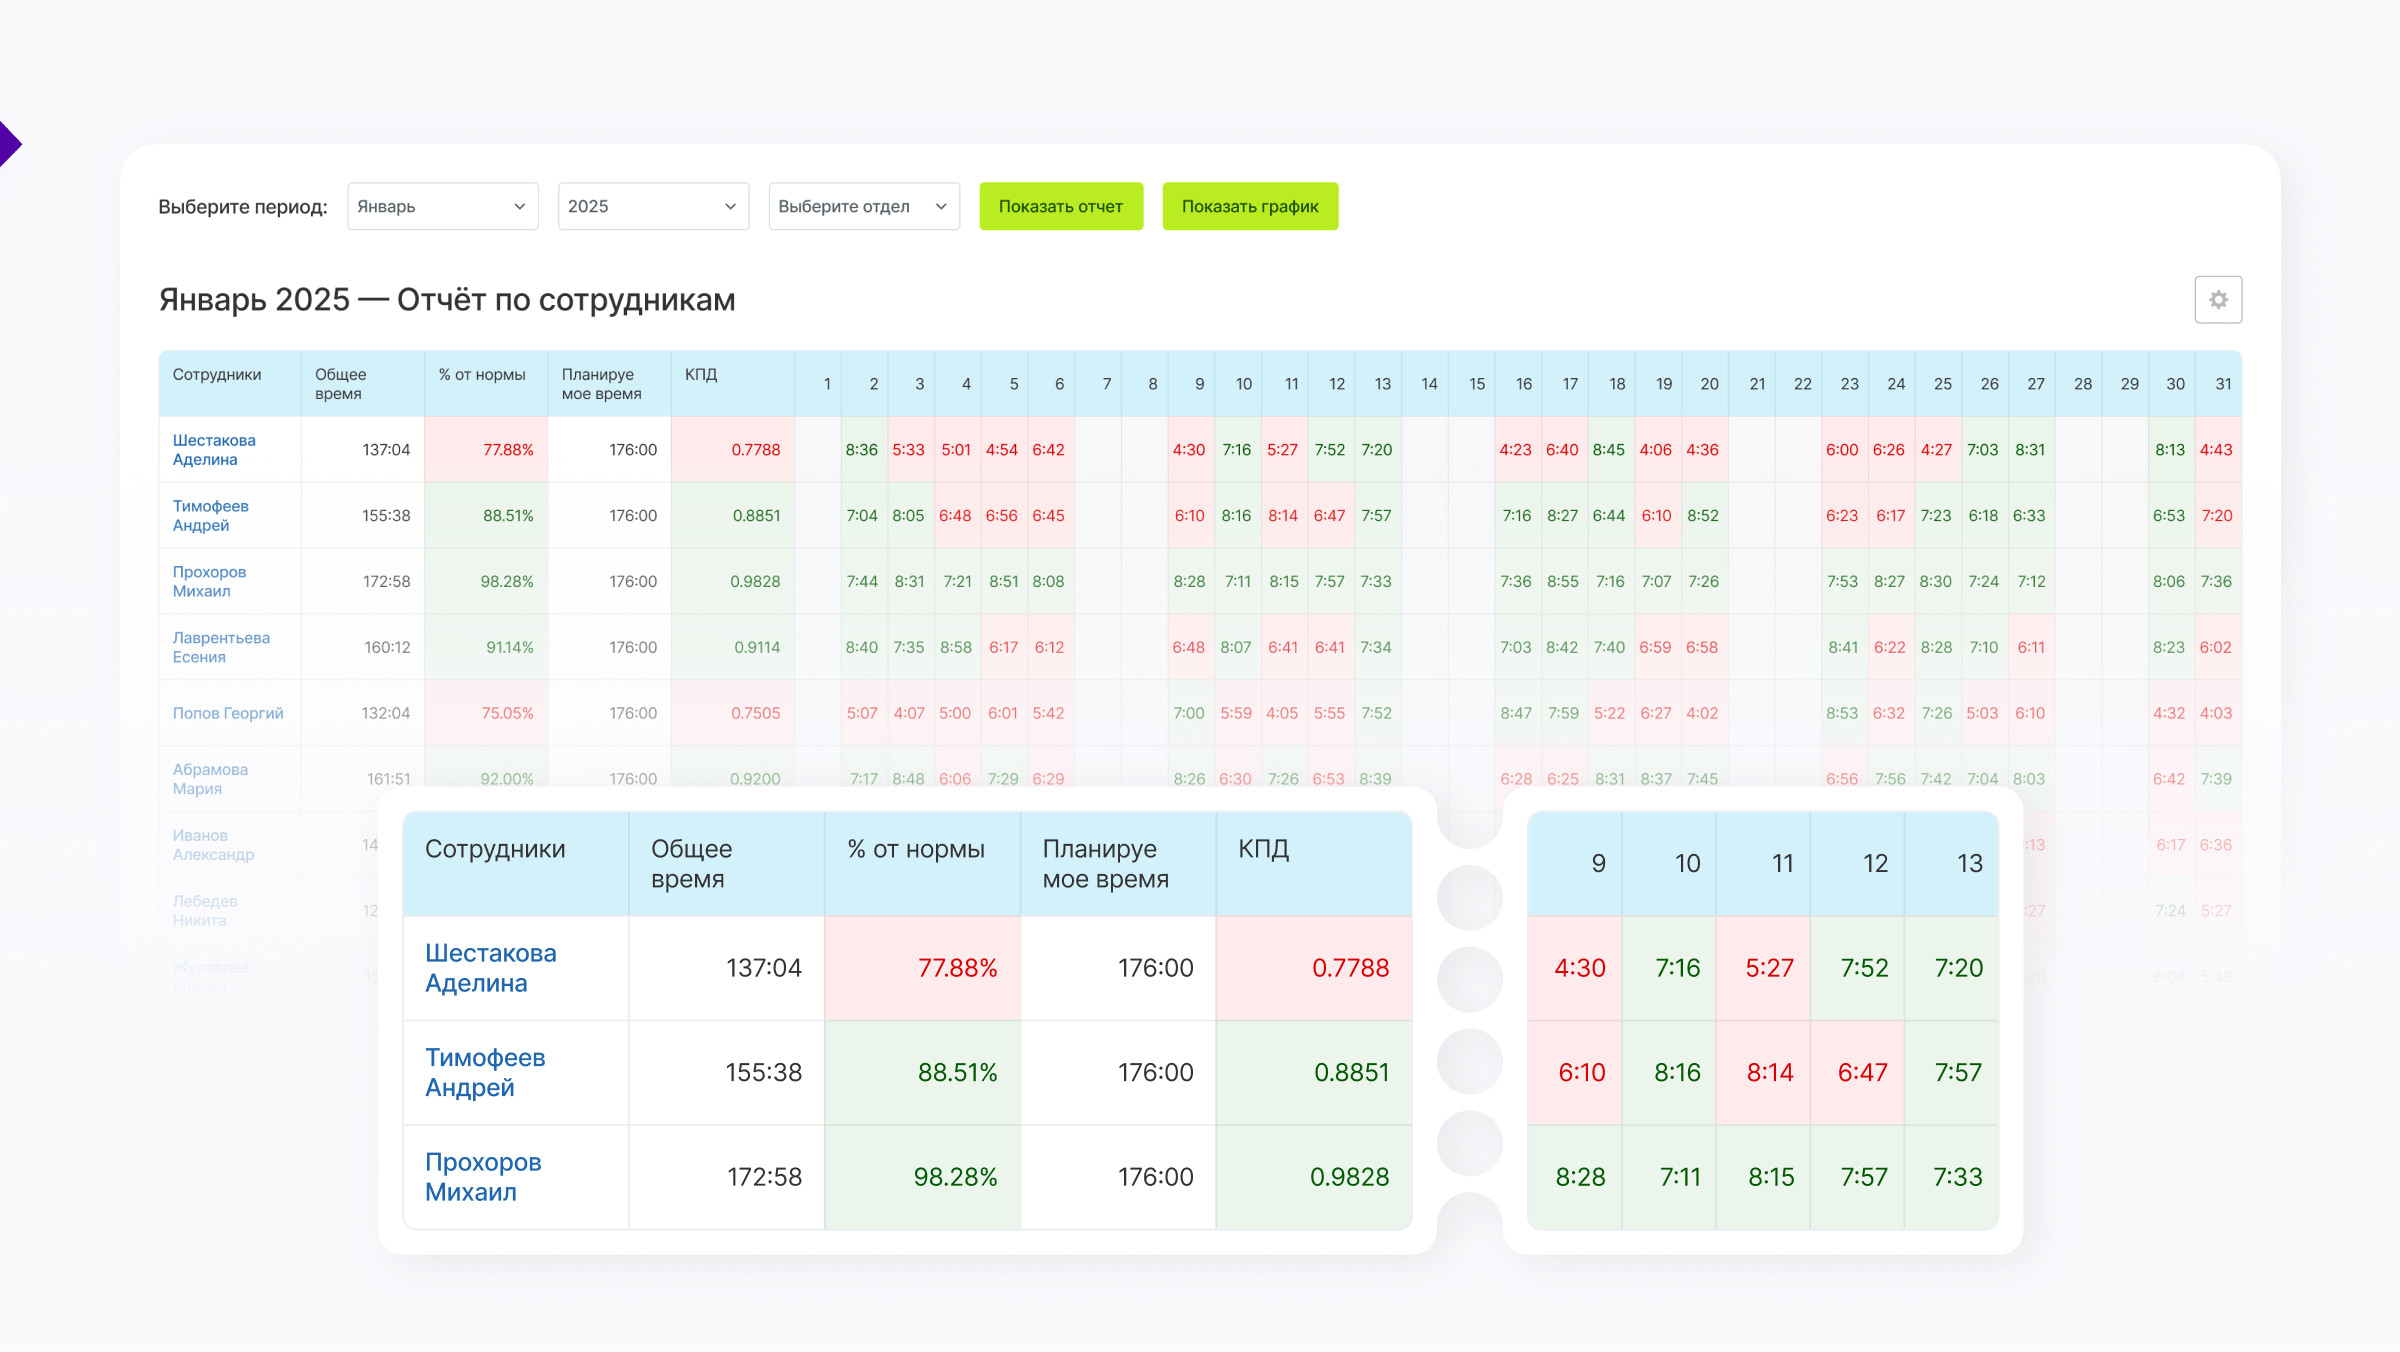2400x1352 pixels.
Task: Open the month dropdown showing Январь
Action: point(442,206)
